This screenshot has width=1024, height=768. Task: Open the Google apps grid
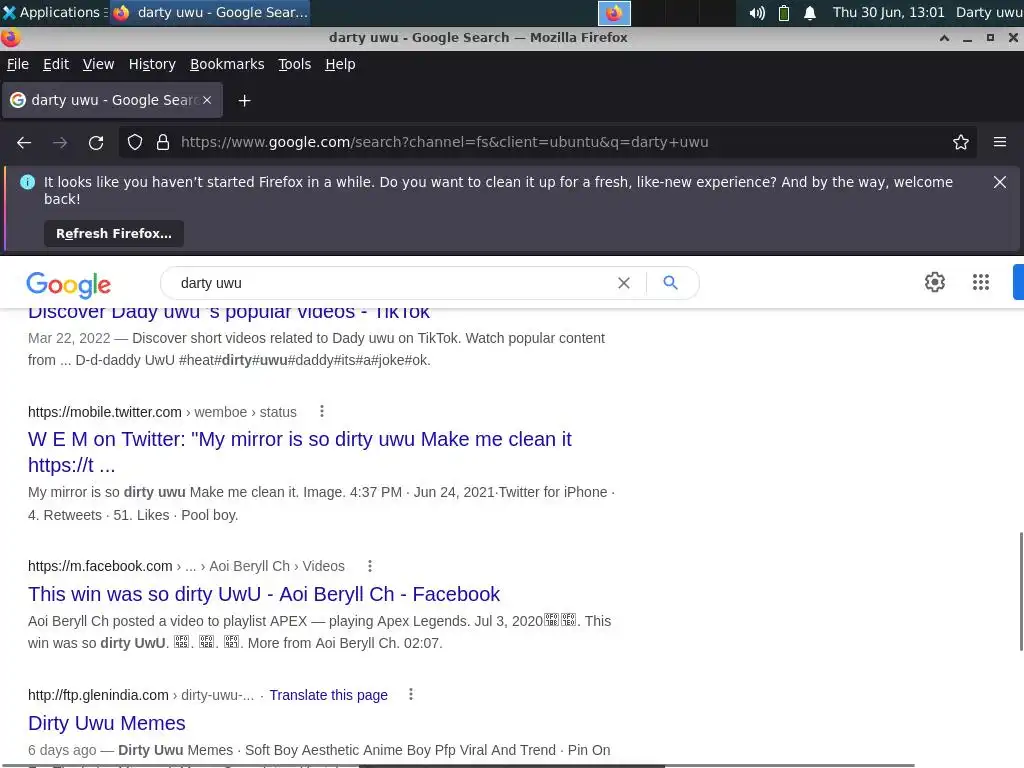(x=981, y=282)
